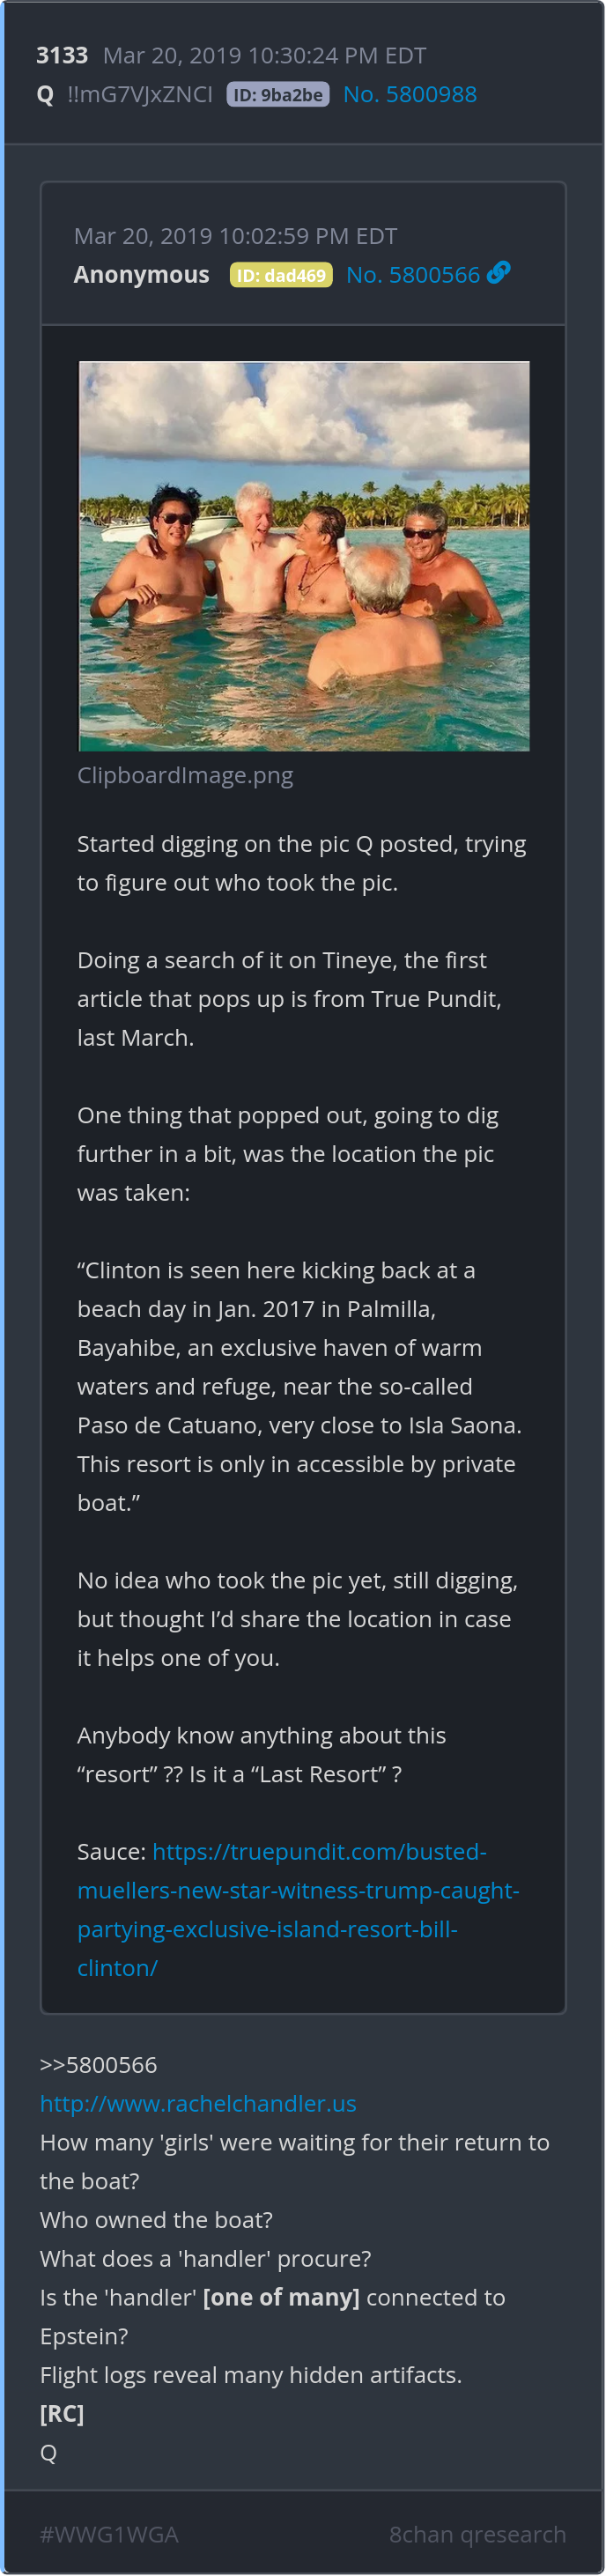Image resolution: width=606 pixels, height=2576 pixels.
Task: Click the bold [one of many] text
Action: coord(281,2297)
